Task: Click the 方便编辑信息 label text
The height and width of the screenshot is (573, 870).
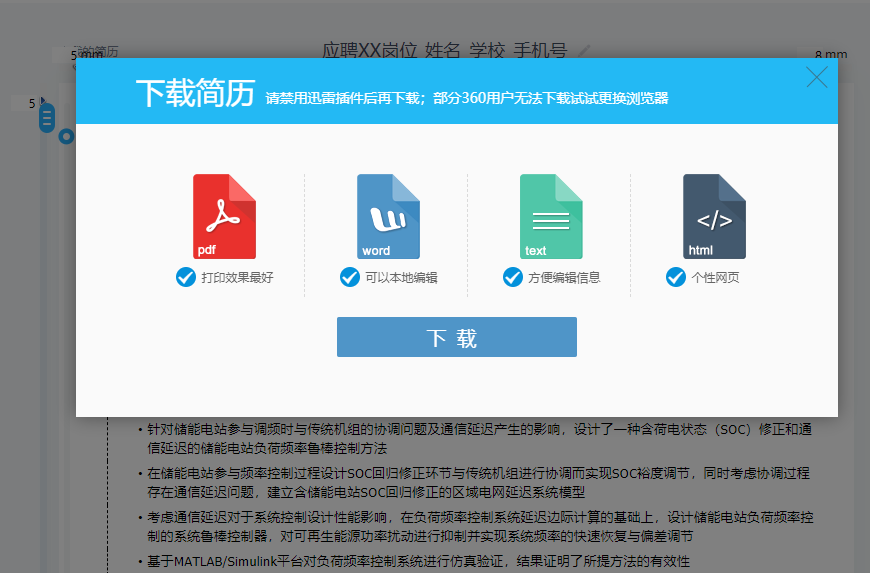Action: coord(564,278)
